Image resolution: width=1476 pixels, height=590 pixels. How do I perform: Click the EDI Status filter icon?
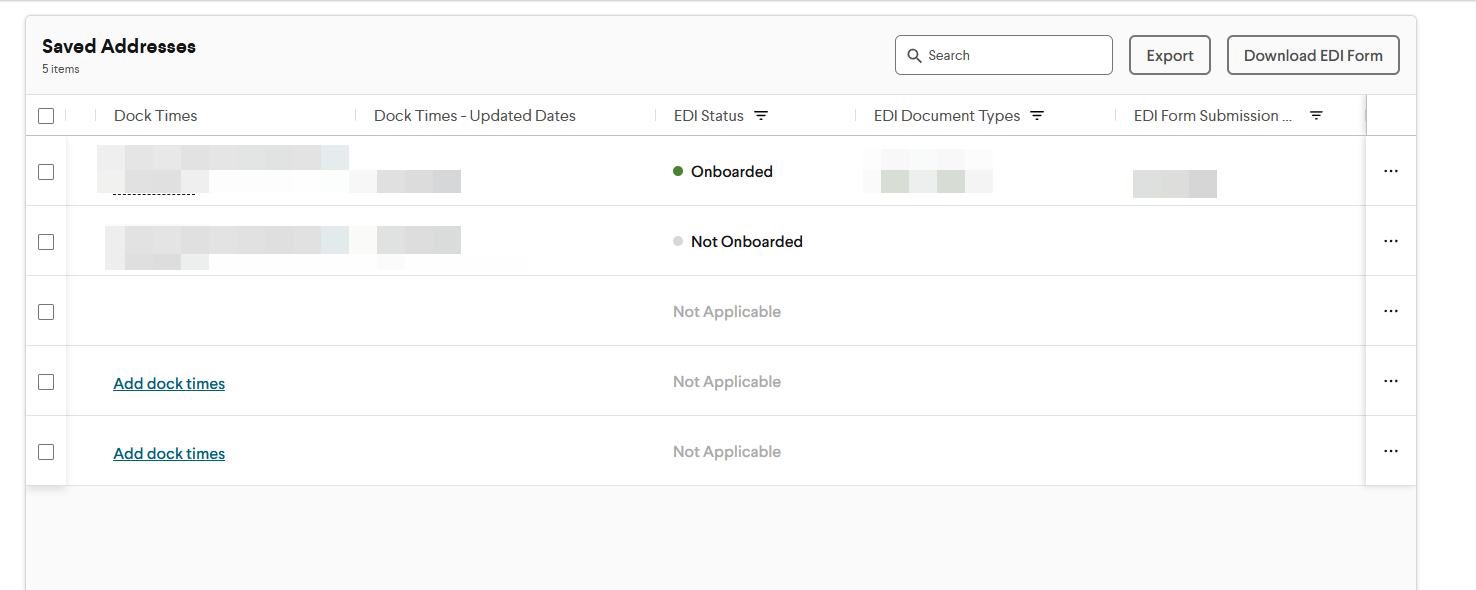pyautogui.click(x=761, y=116)
